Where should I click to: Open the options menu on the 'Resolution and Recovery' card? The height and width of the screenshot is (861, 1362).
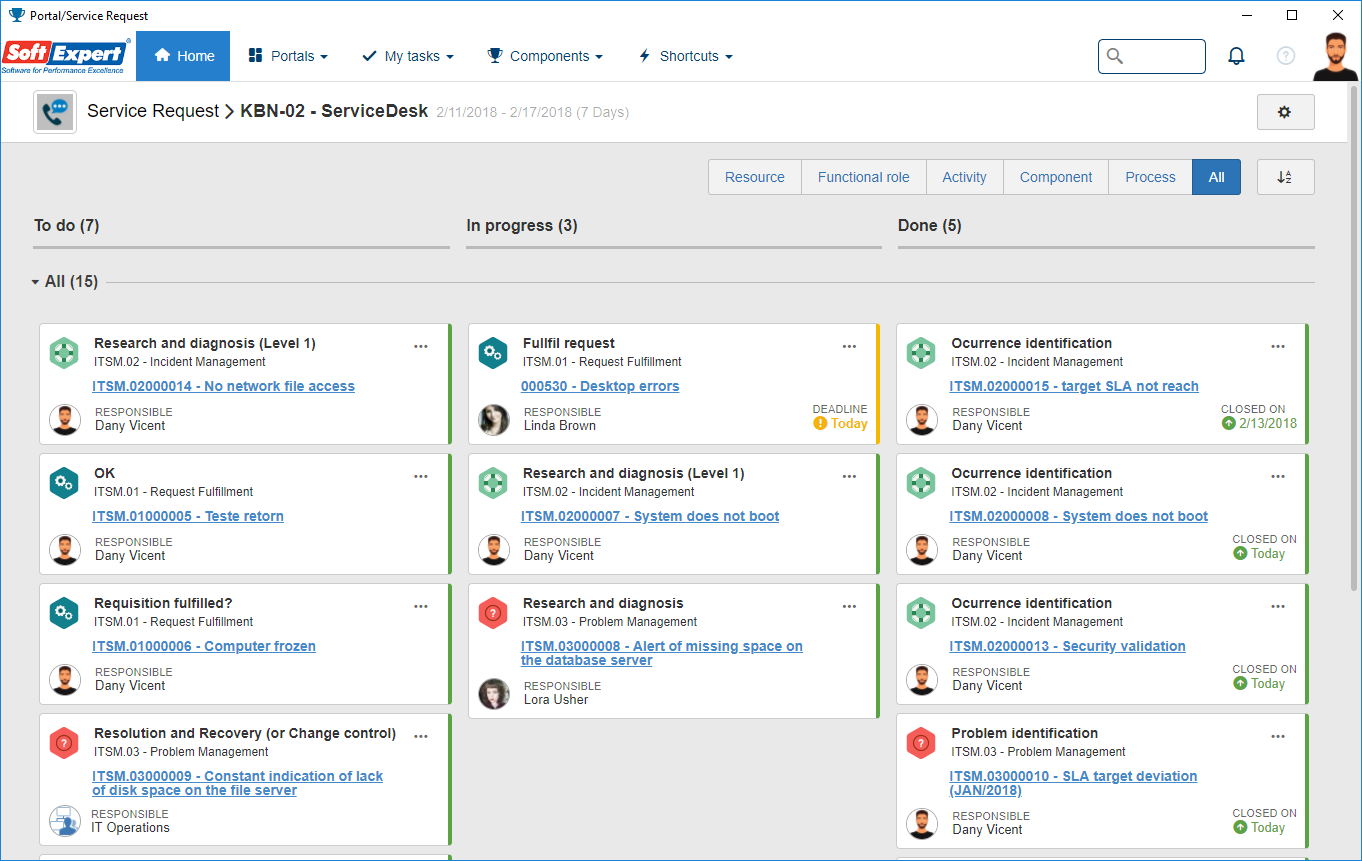[x=421, y=736]
